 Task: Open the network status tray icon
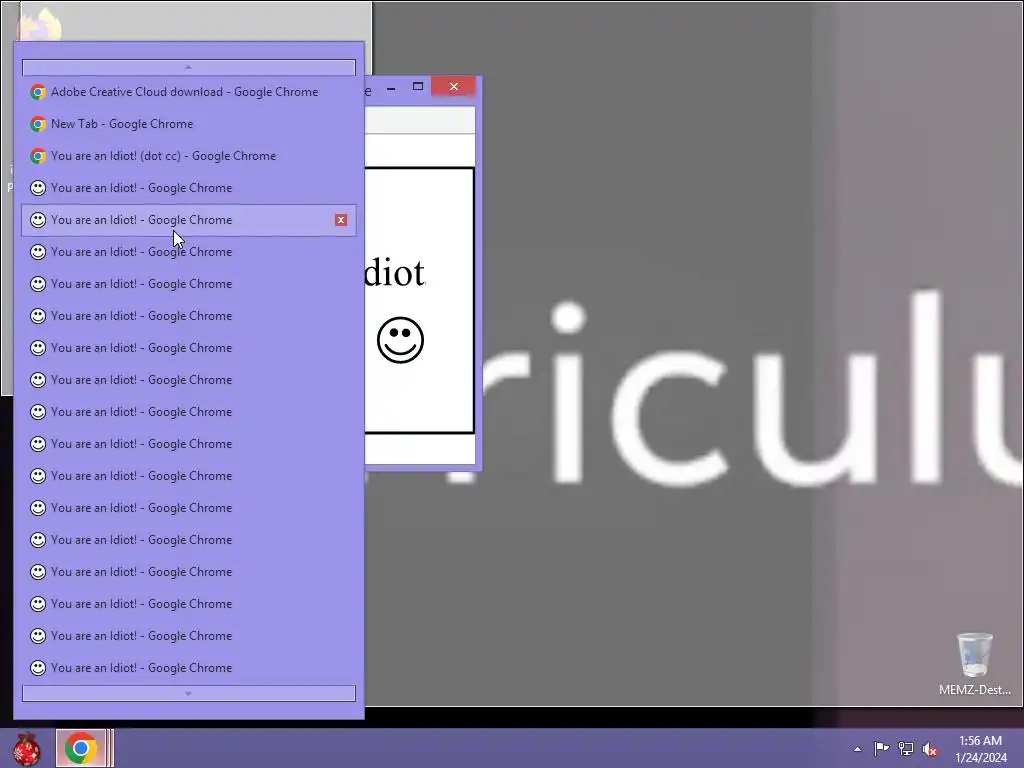pyautogui.click(x=906, y=749)
